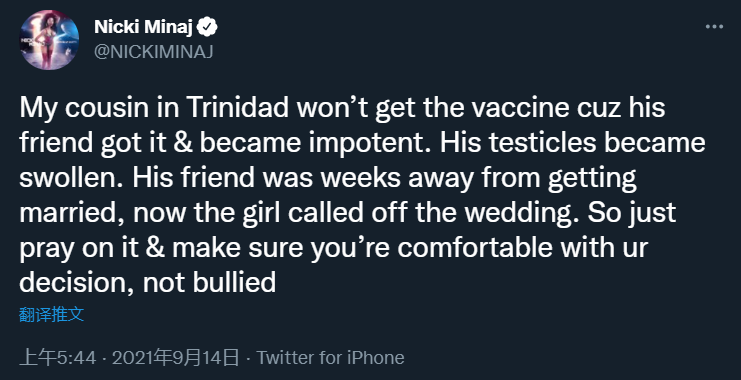Click the word testicles in the tweet
Image resolution: width=741 pixels, height=380 pixels.
click(x=542, y=143)
